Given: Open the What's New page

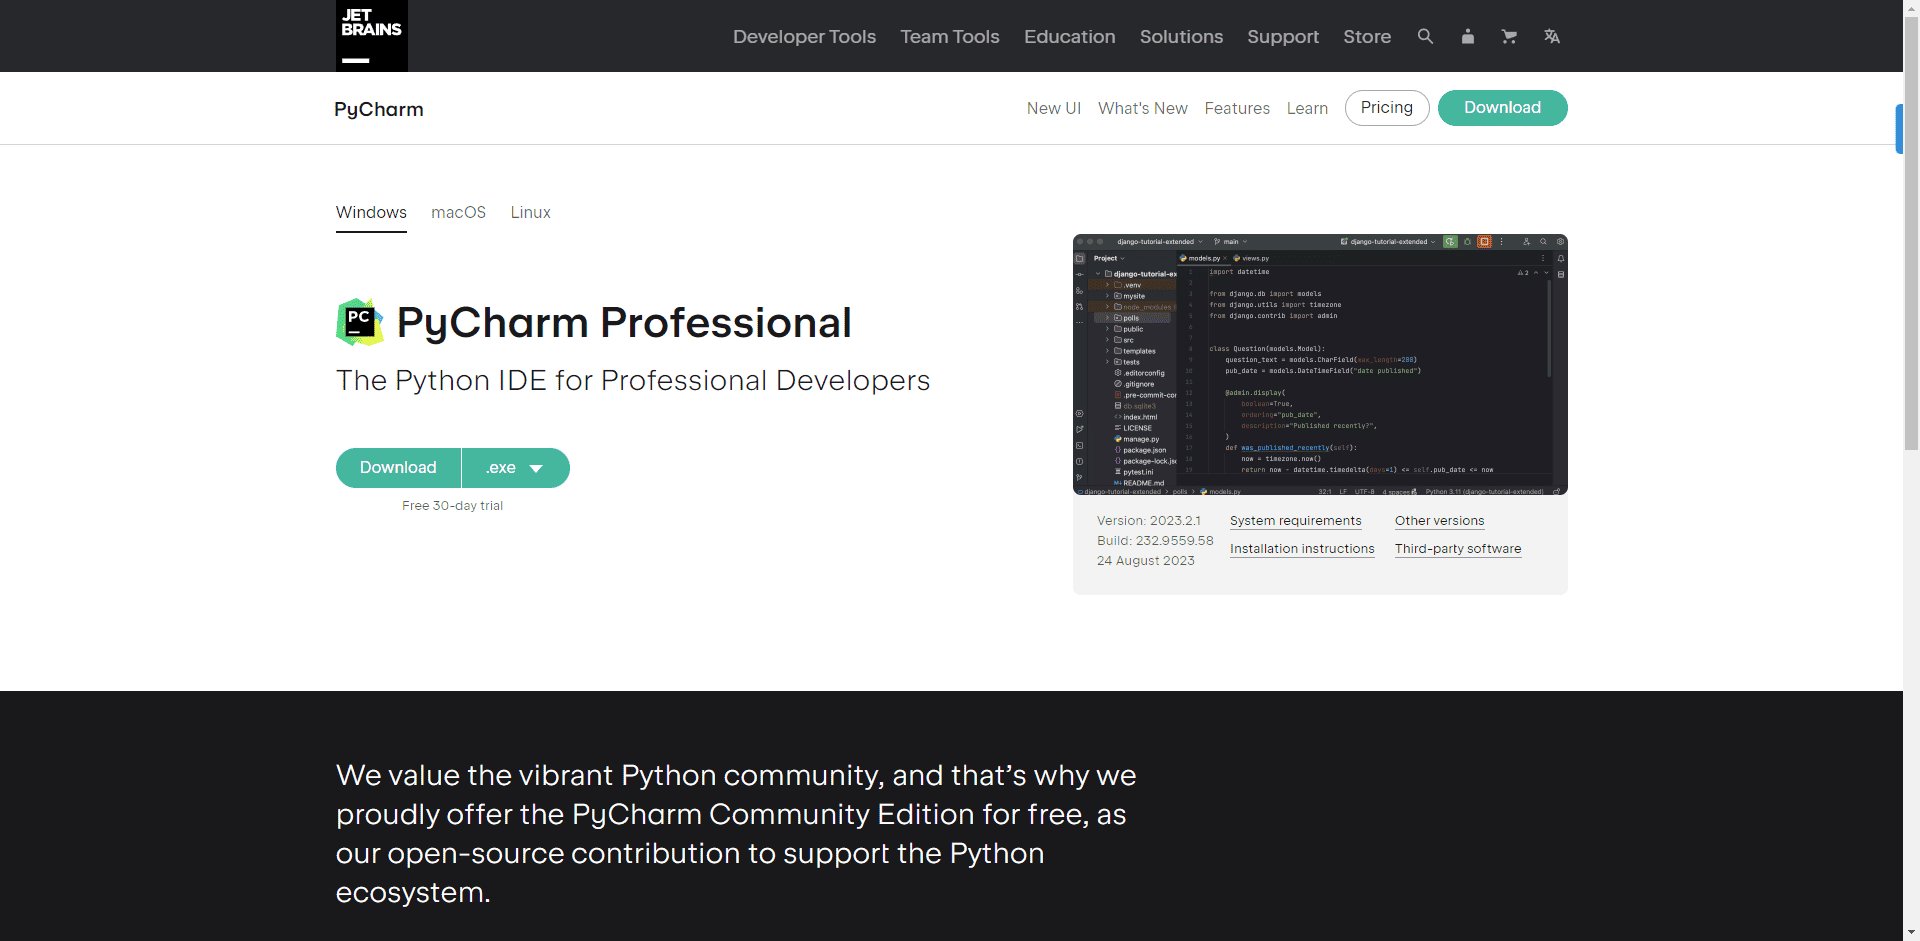Looking at the screenshot, I should (x=1143, y=108).
